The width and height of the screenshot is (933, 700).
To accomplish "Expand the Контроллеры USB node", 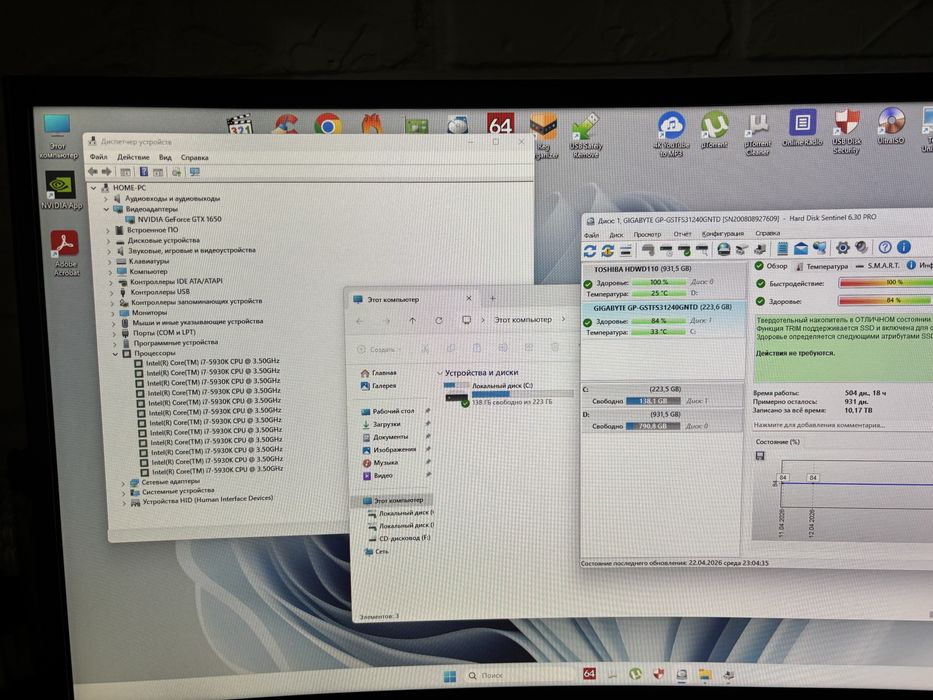I will tap(111, 292).
